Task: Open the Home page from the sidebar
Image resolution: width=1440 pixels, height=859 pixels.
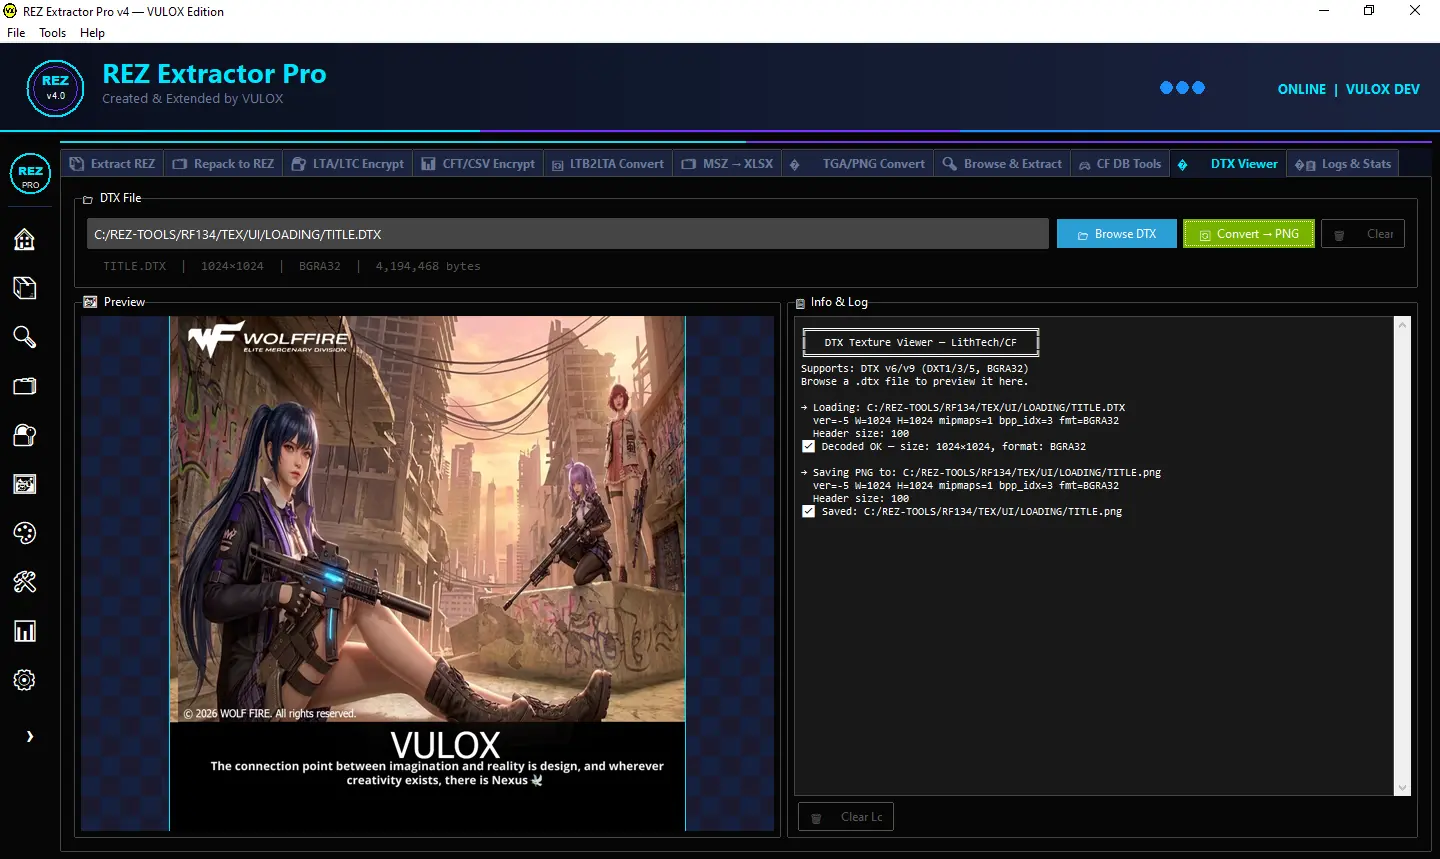Action: (x=25, y=239)
